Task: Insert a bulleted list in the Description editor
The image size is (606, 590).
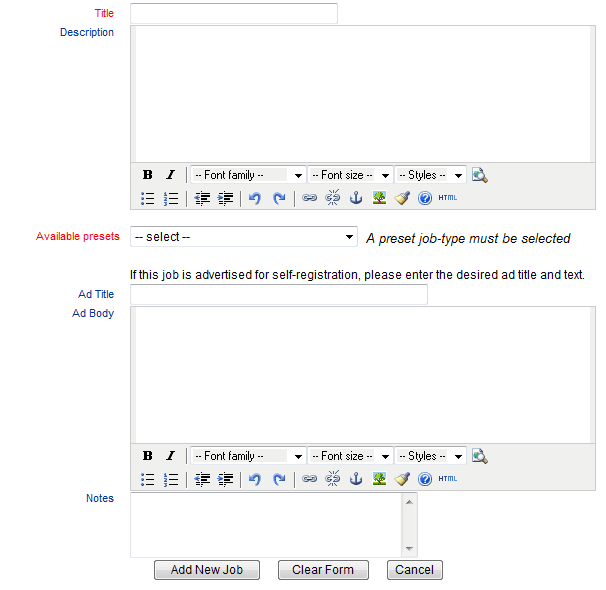Action: click(x=148, y=198)
